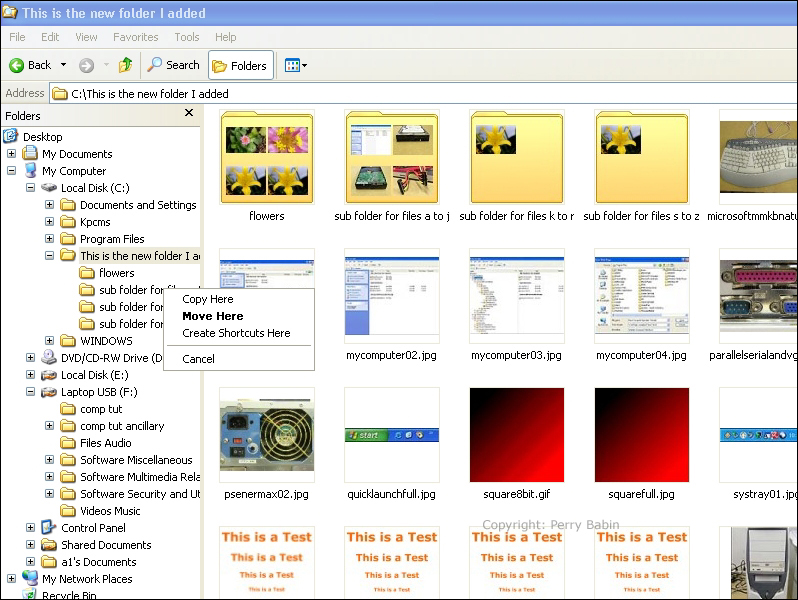Screen dimensions: 798x600
Task: Expand the Local Disk (E:) node
Action: tap(31, 375)
